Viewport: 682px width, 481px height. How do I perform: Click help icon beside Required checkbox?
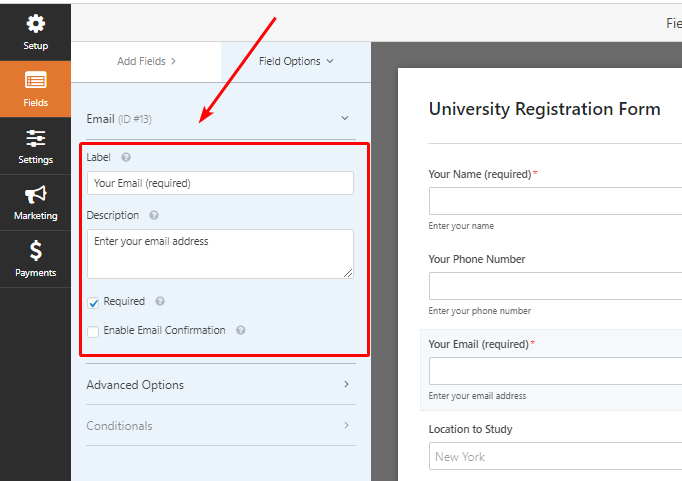(x=160, y=301)
